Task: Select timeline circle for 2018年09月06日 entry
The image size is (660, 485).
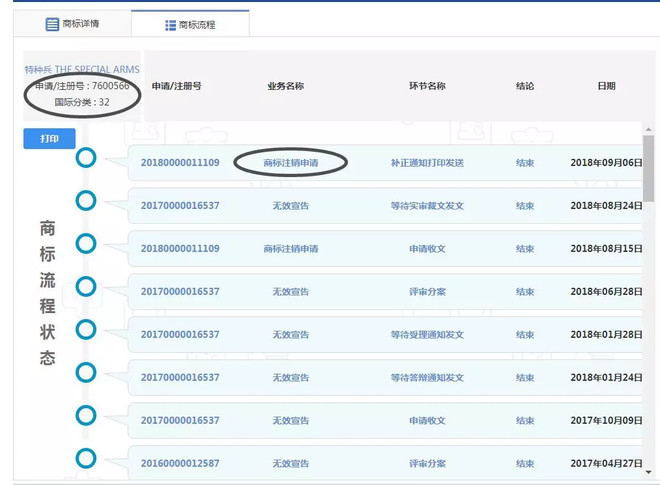Action: [x=86, y=158]
